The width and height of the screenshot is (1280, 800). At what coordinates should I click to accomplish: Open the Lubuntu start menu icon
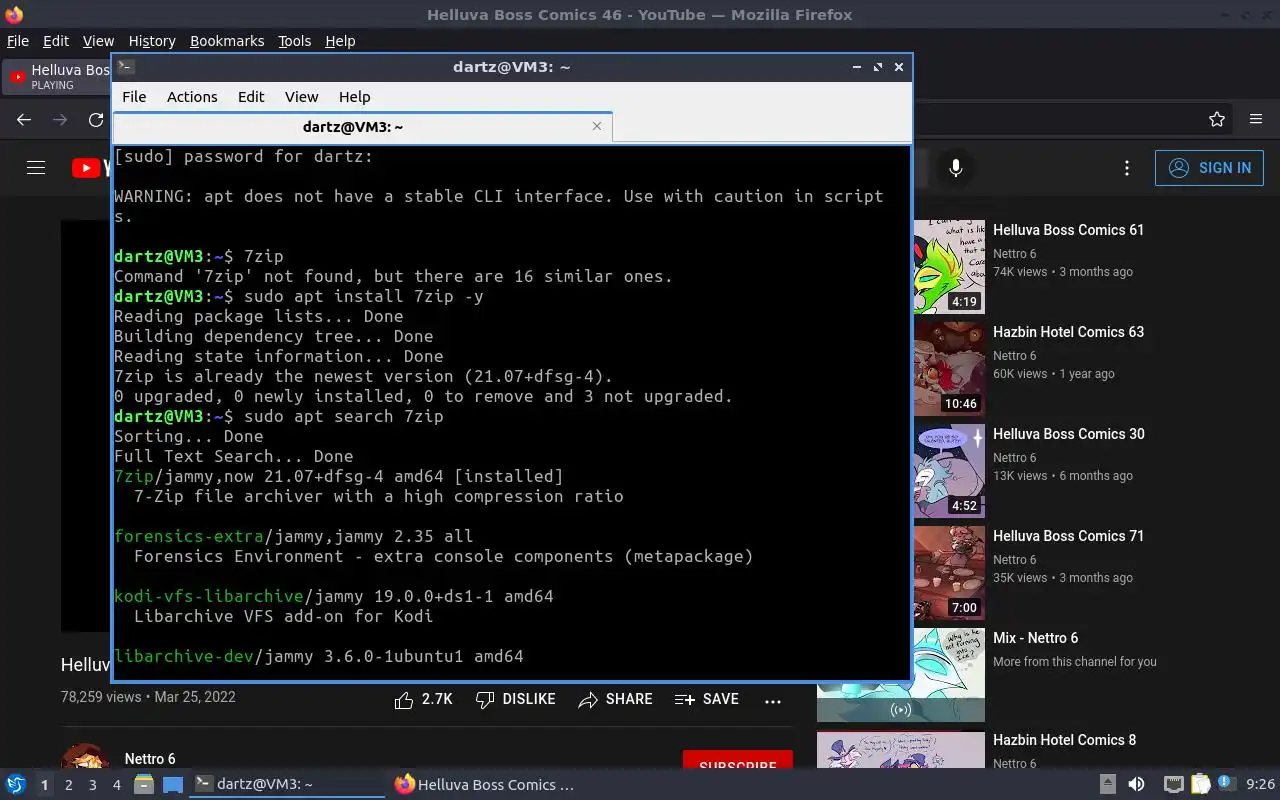(16, 785)
